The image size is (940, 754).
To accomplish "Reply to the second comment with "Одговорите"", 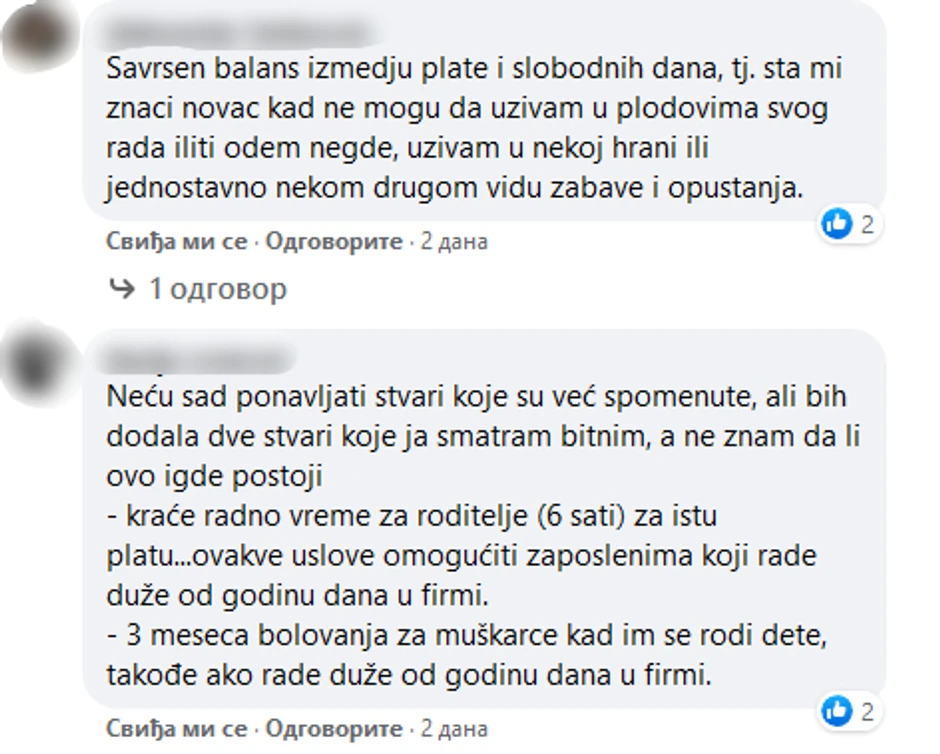I will (334, 728).
